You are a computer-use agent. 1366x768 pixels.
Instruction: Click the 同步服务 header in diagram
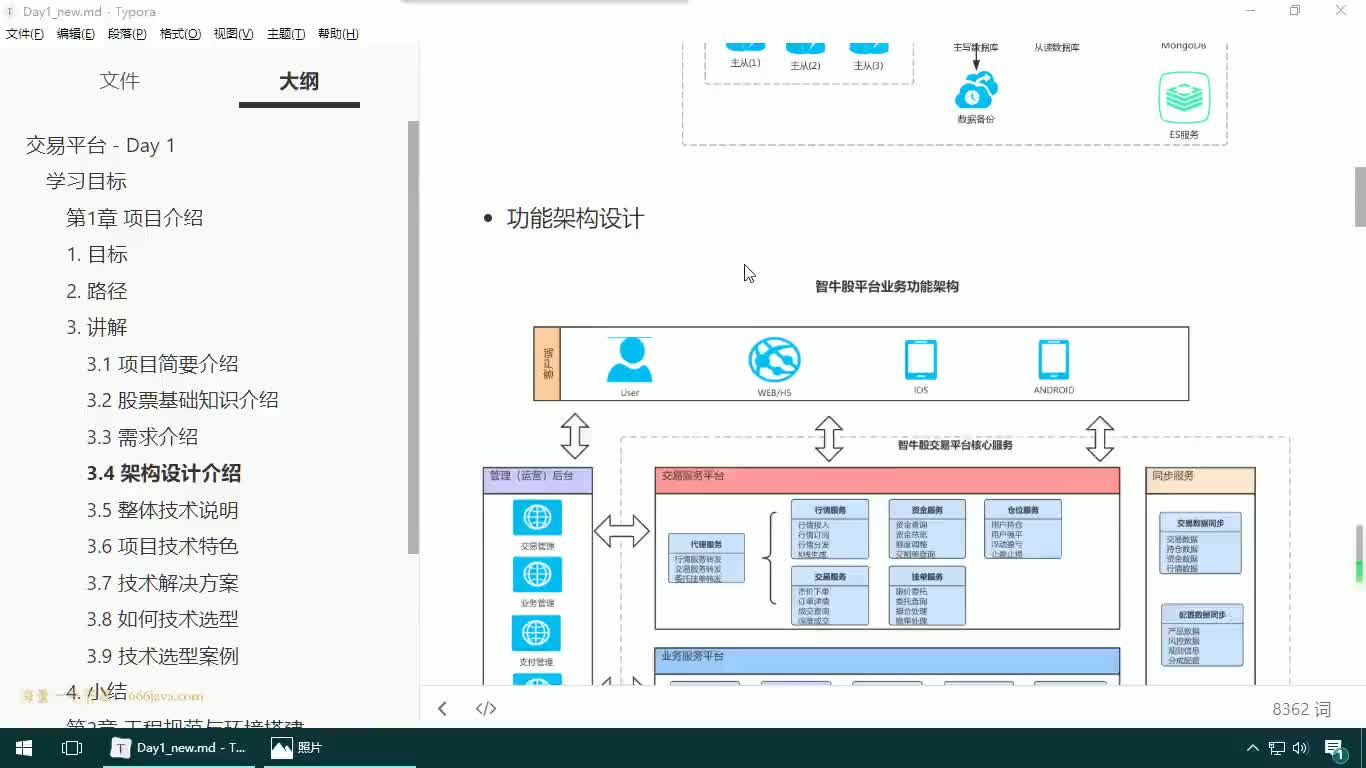pos(1200,480)
